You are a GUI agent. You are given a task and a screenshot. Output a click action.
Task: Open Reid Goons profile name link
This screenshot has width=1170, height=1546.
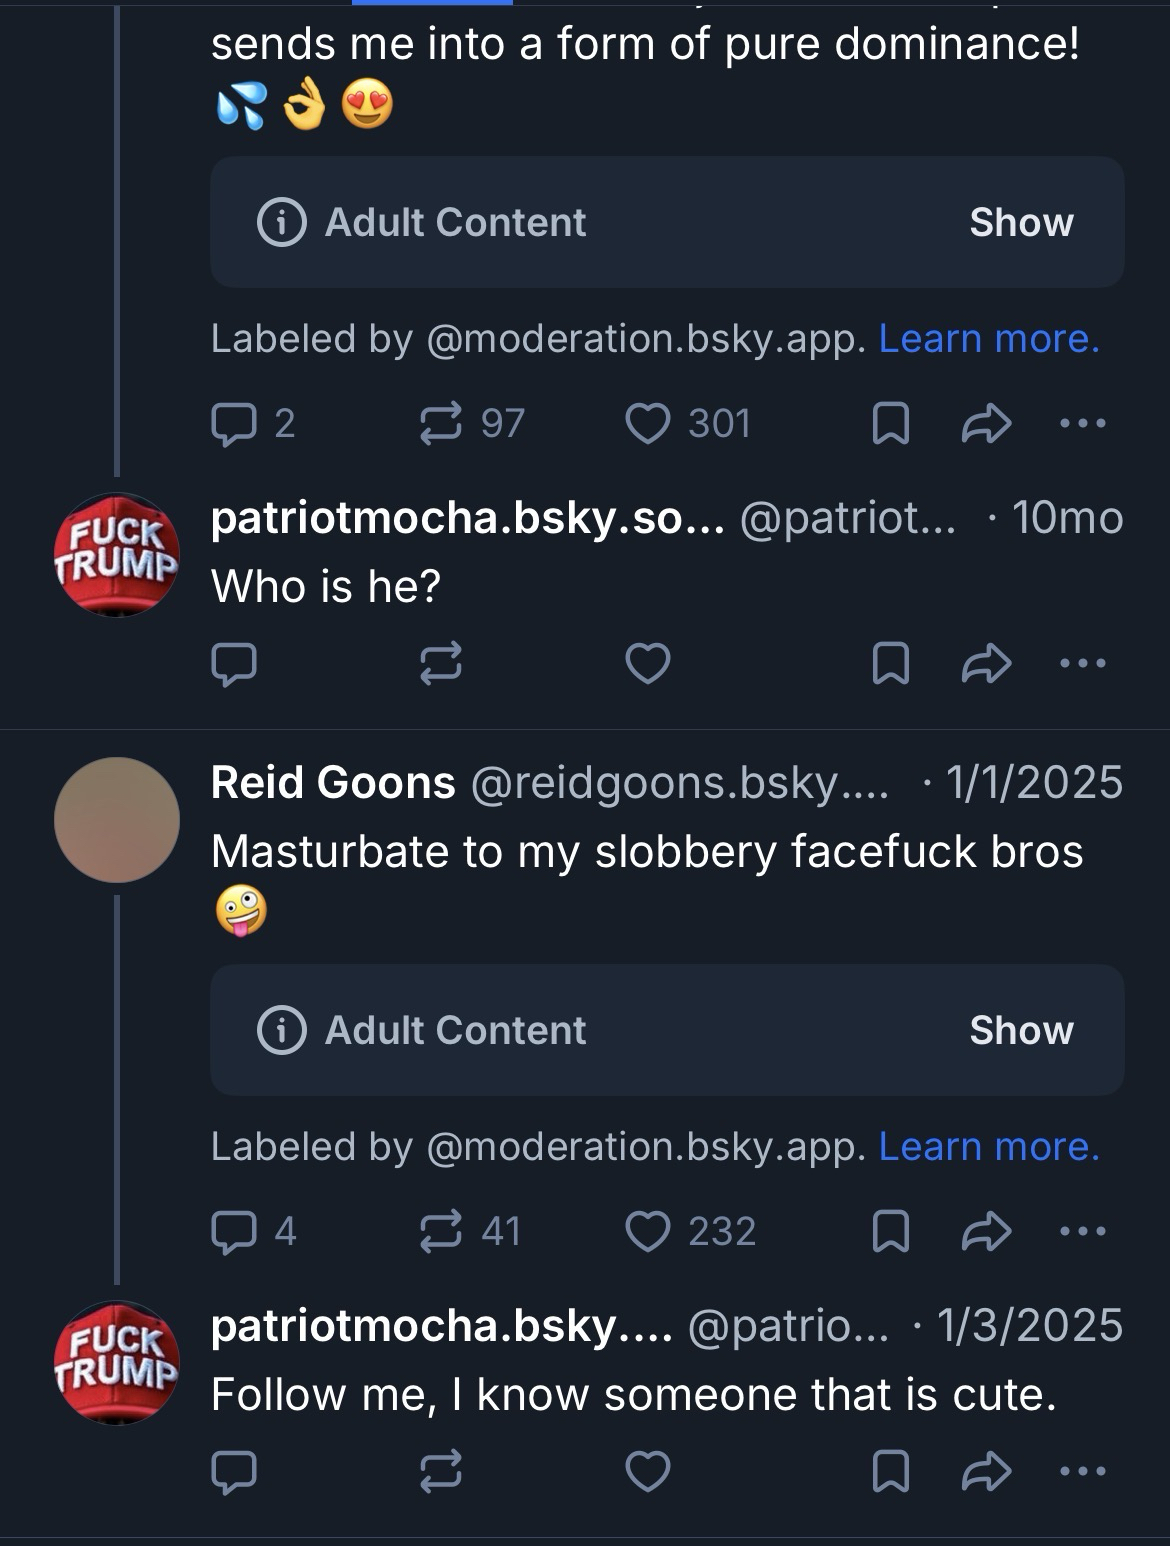point(333,782)
